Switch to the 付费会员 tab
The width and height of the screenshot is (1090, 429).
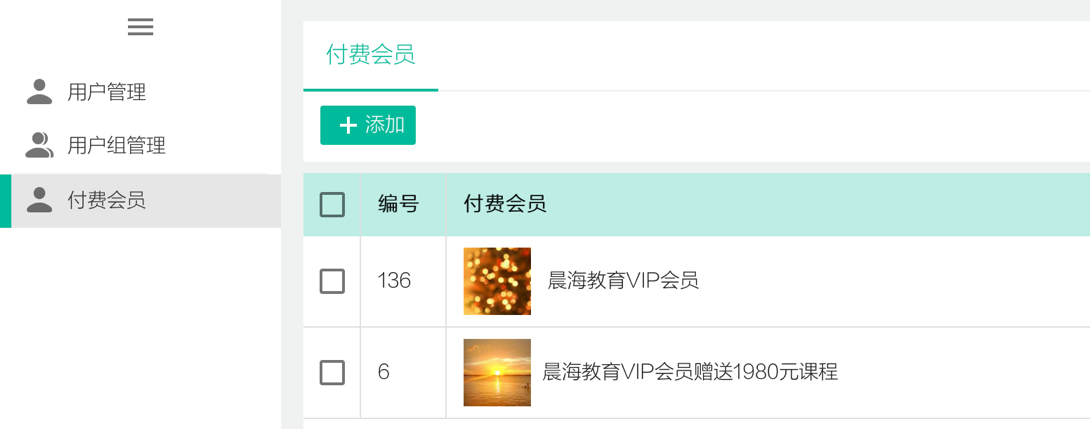click(x=370, y=55)
